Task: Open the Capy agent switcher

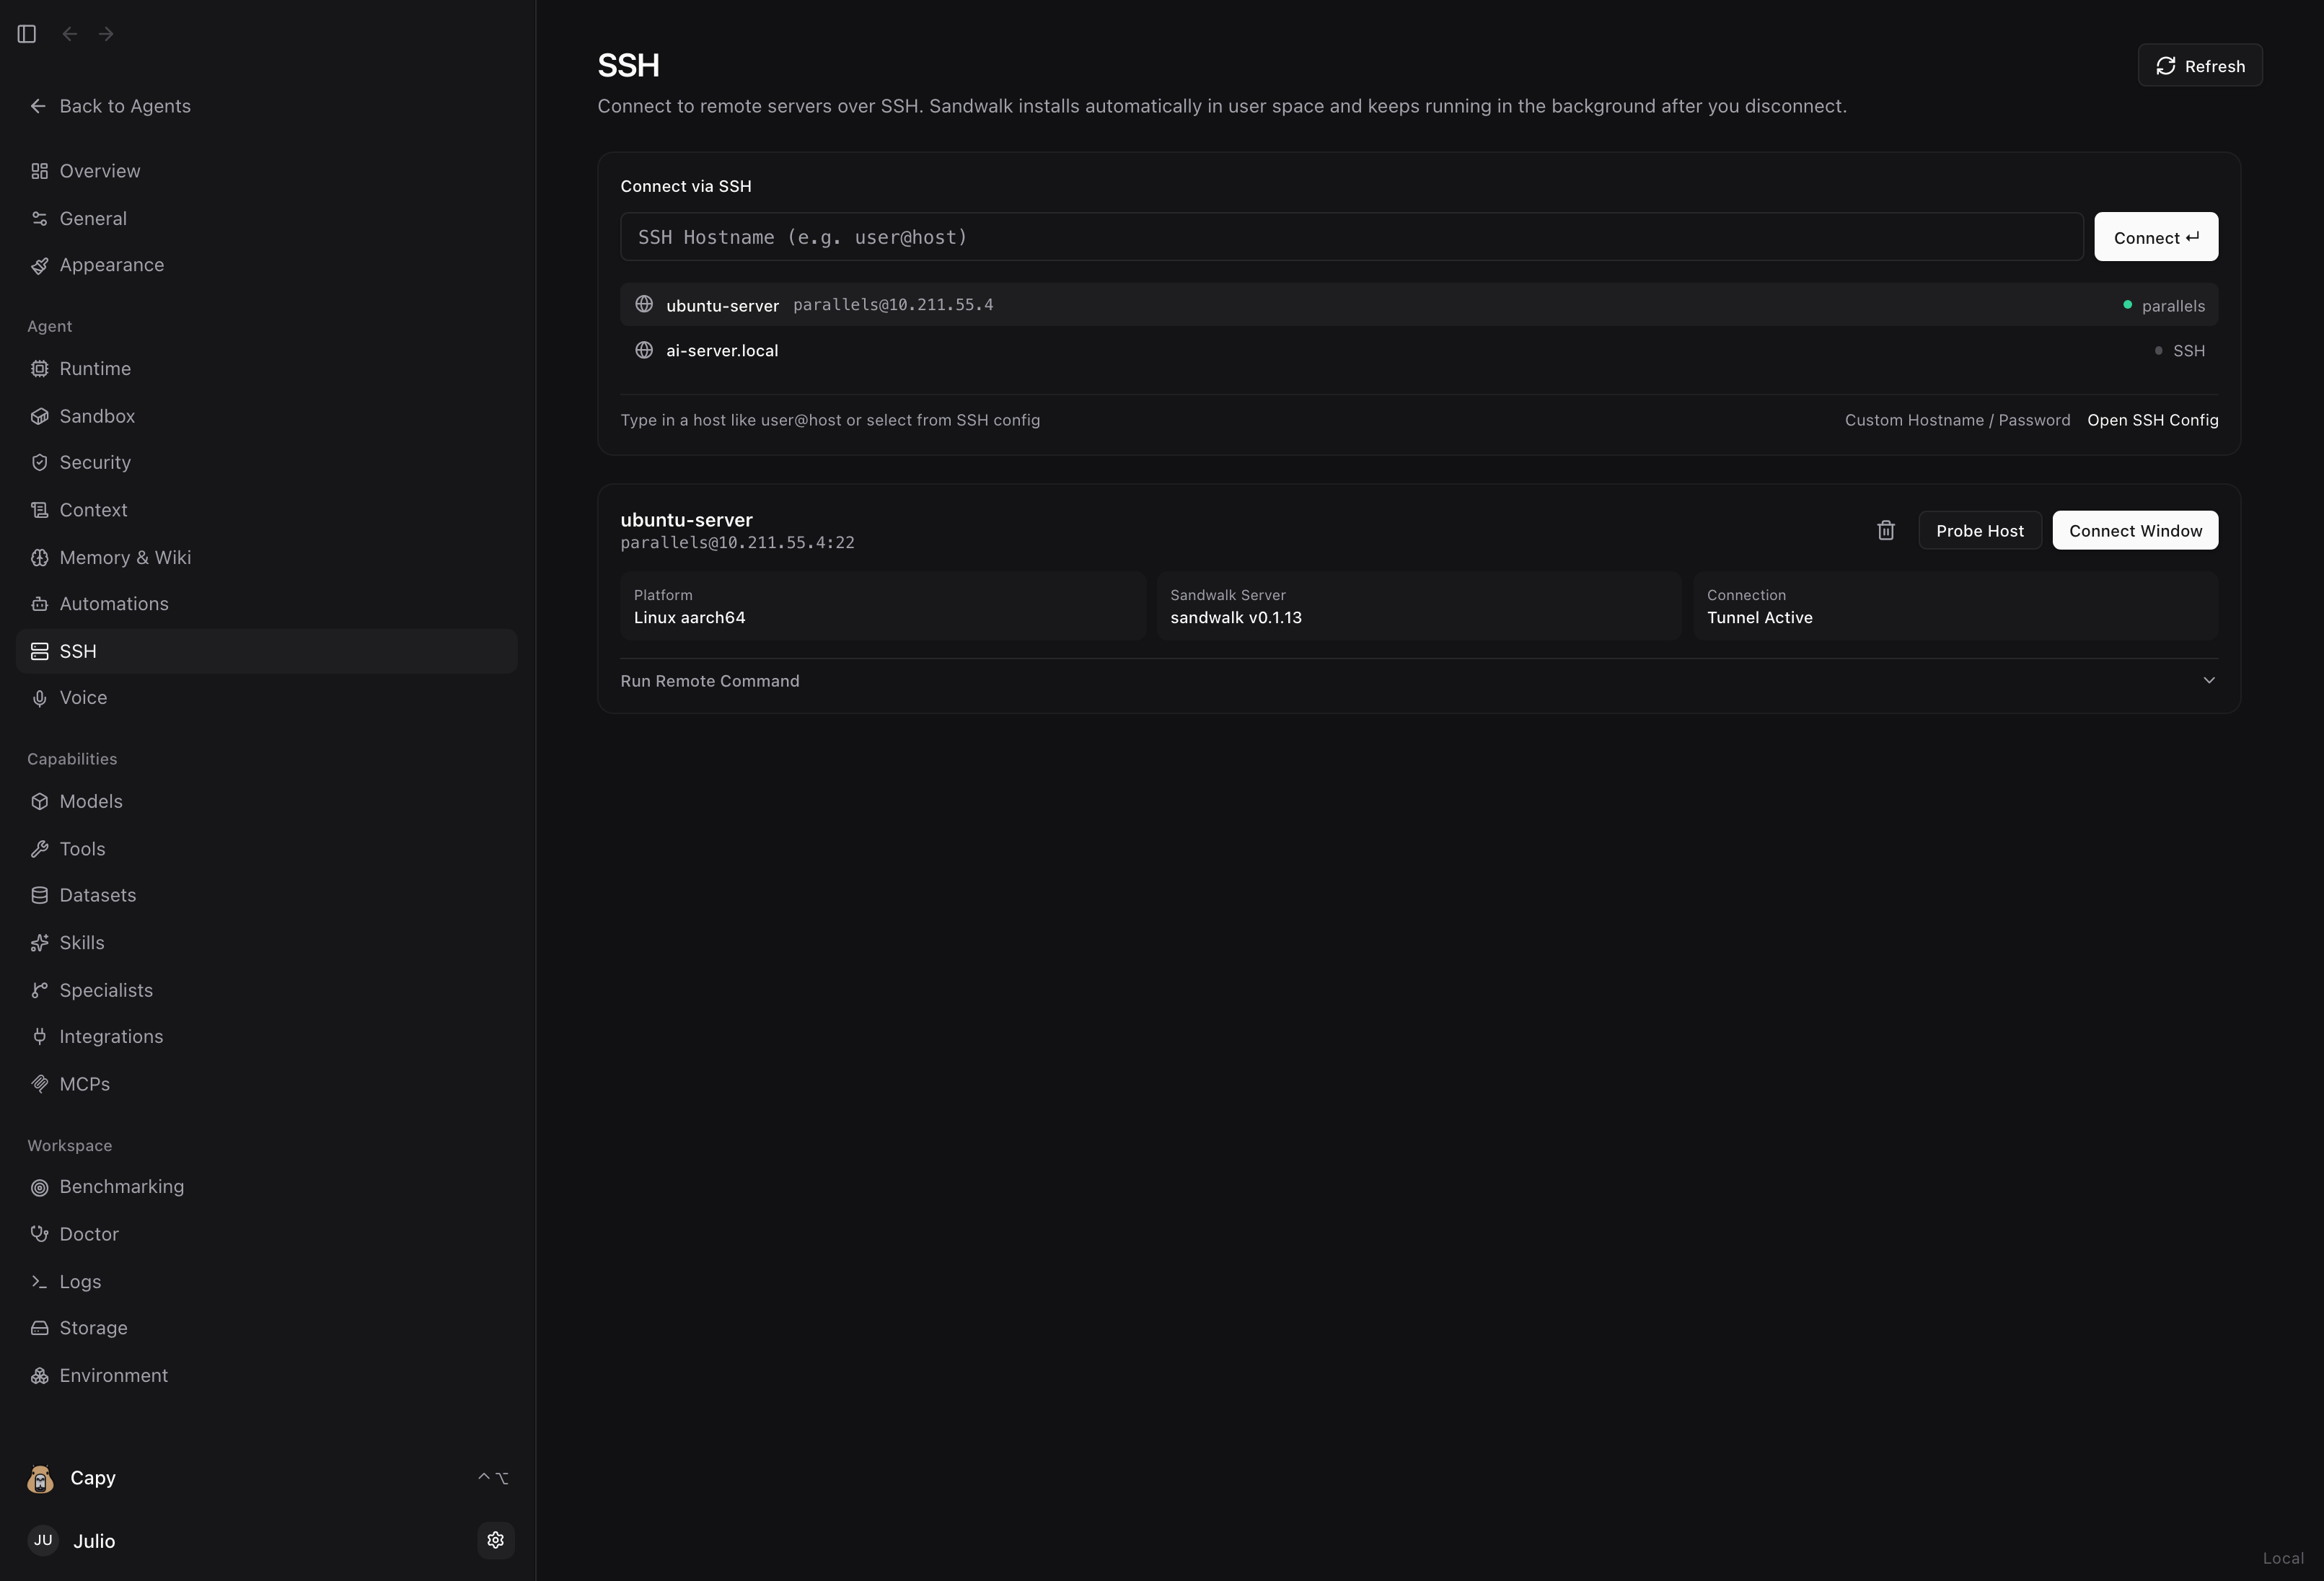Action: pyautogui.click(x=266, y=1478)
